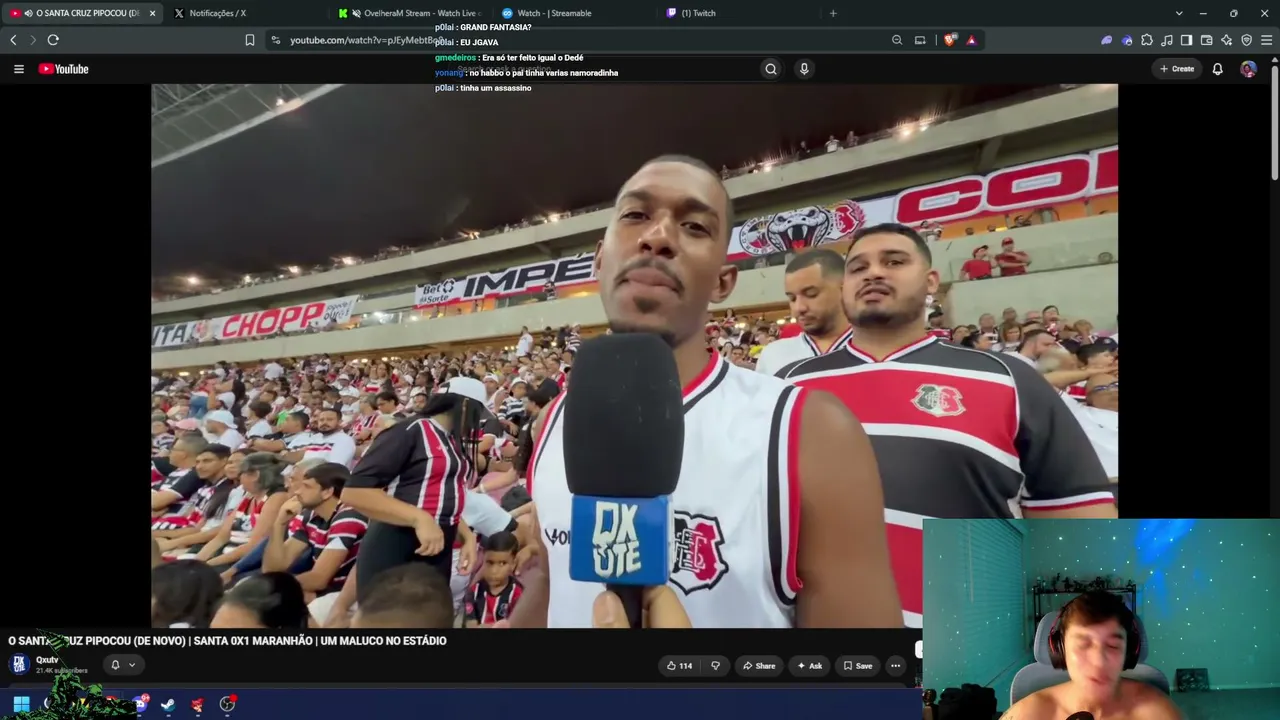Open Discord from the taskbar
The height and width of the screenshot is (720, 1280).
[x=140, y=704]
